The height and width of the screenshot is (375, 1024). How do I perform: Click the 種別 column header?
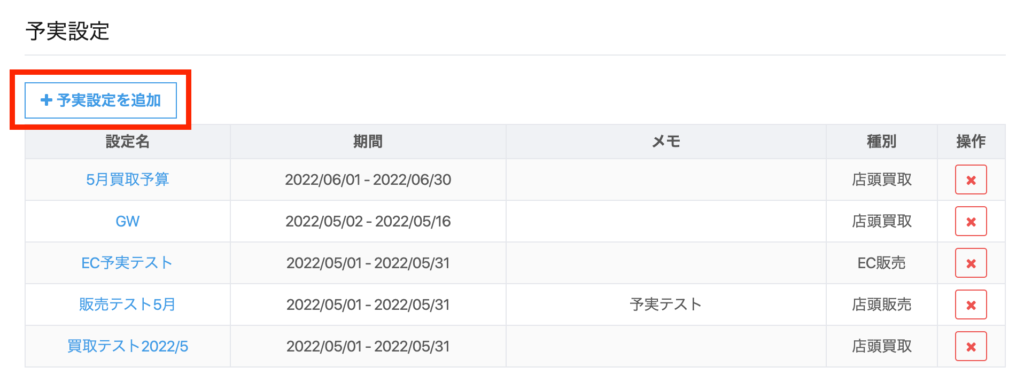point(882,141)
